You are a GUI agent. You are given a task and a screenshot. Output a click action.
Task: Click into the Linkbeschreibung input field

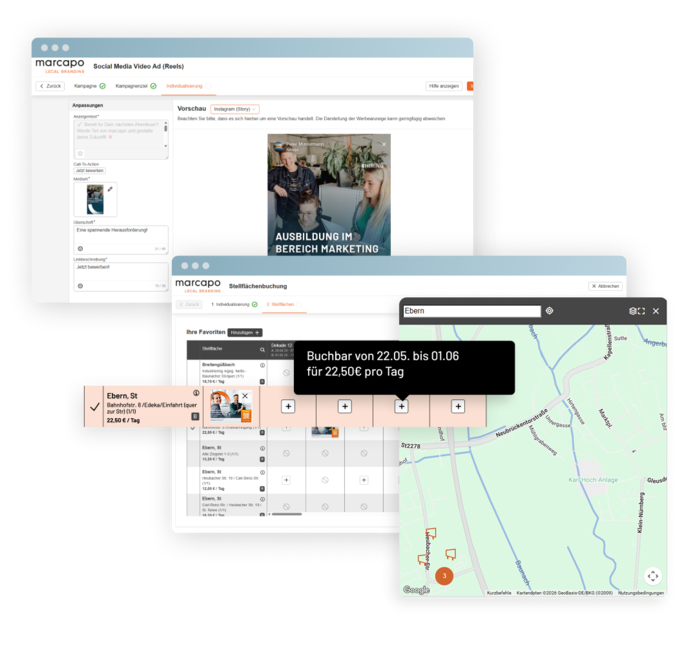point(120,277)
